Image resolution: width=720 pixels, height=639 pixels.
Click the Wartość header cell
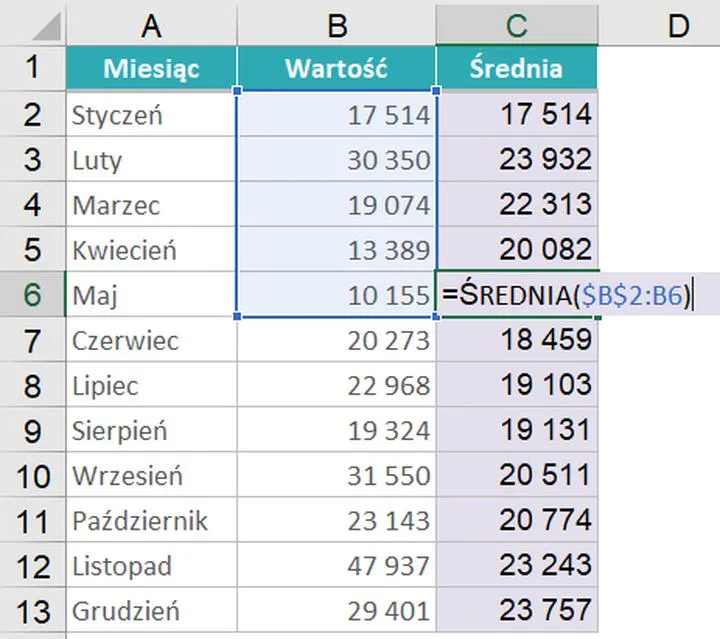[x=337, y=69]
